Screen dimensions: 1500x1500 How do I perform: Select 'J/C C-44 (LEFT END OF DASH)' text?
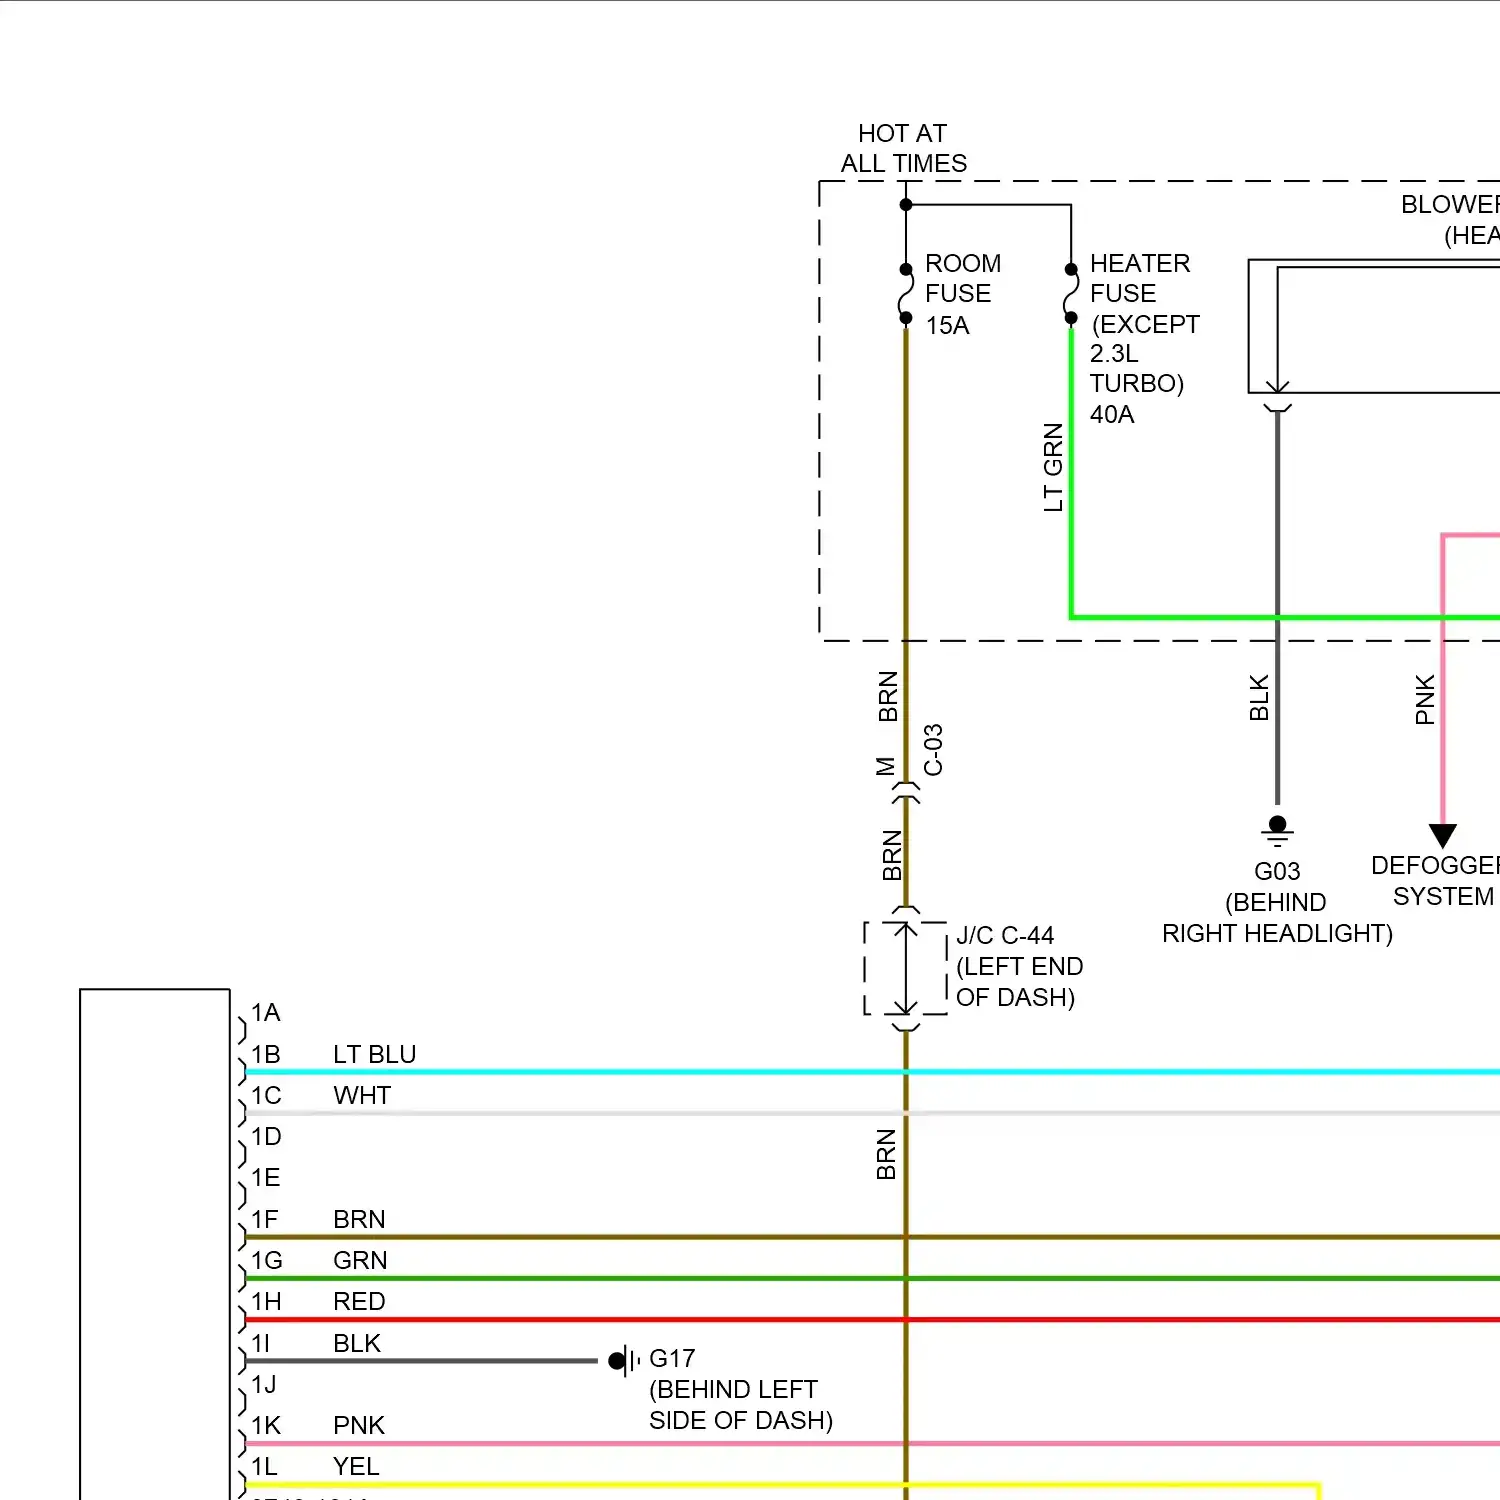pyautogui.click(x=1019, y=966)
